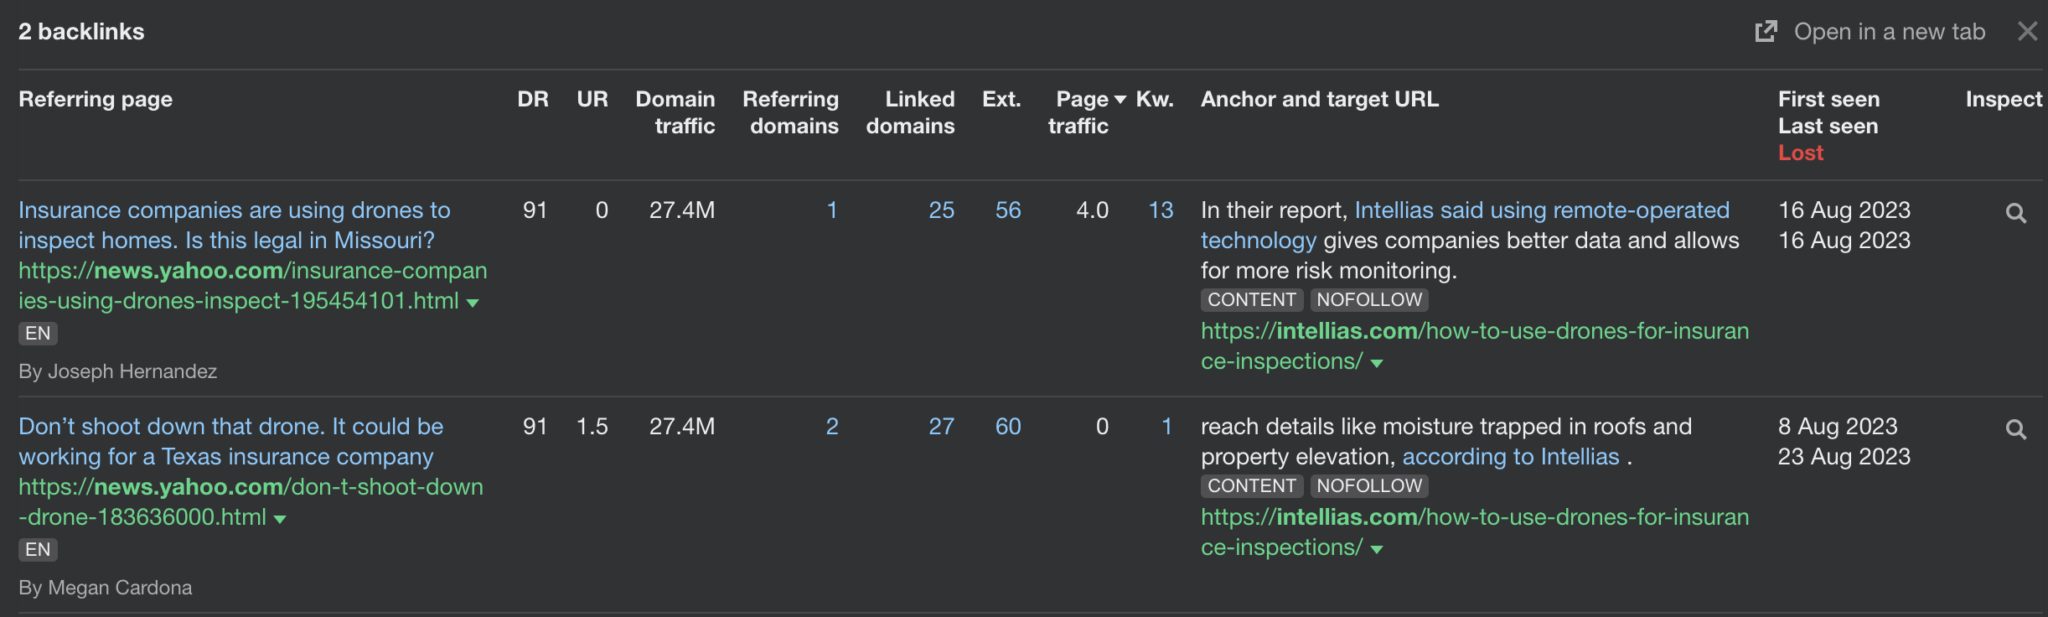2048x617 pixels.
Task: Sort by Linked domains column header
Action: coord(910,112)
